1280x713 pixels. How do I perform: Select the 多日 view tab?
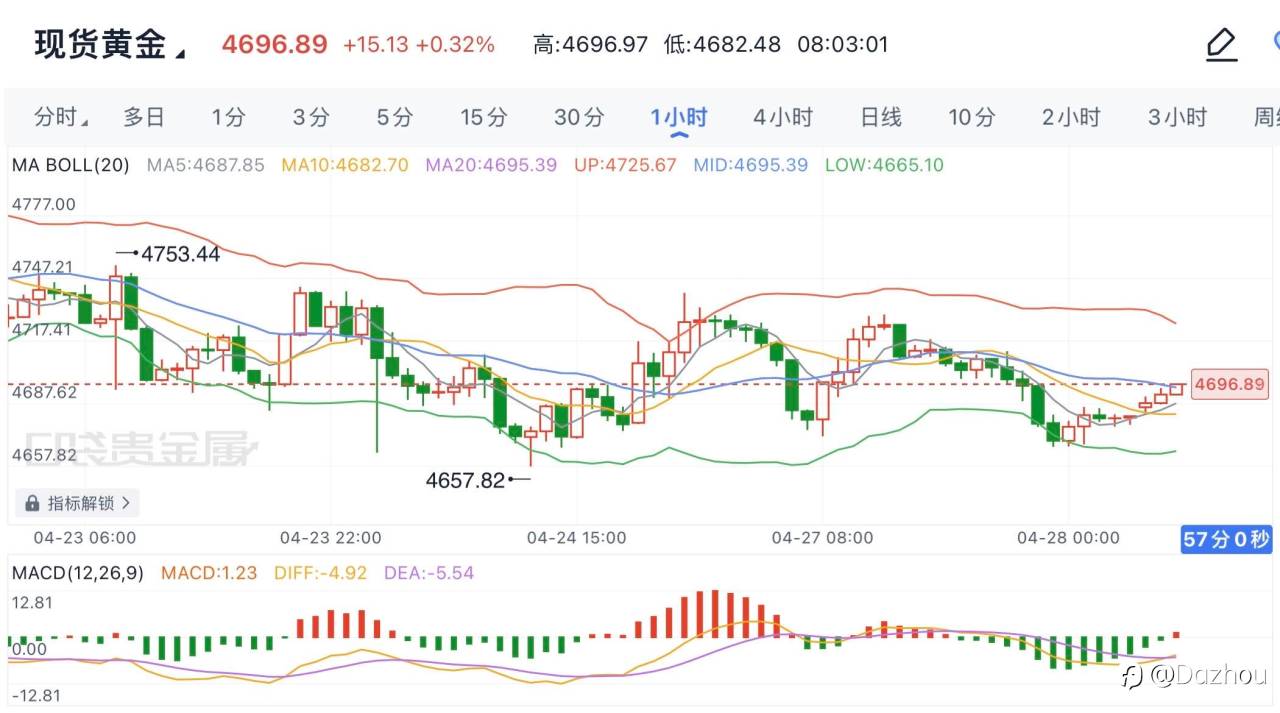[144, 117]
